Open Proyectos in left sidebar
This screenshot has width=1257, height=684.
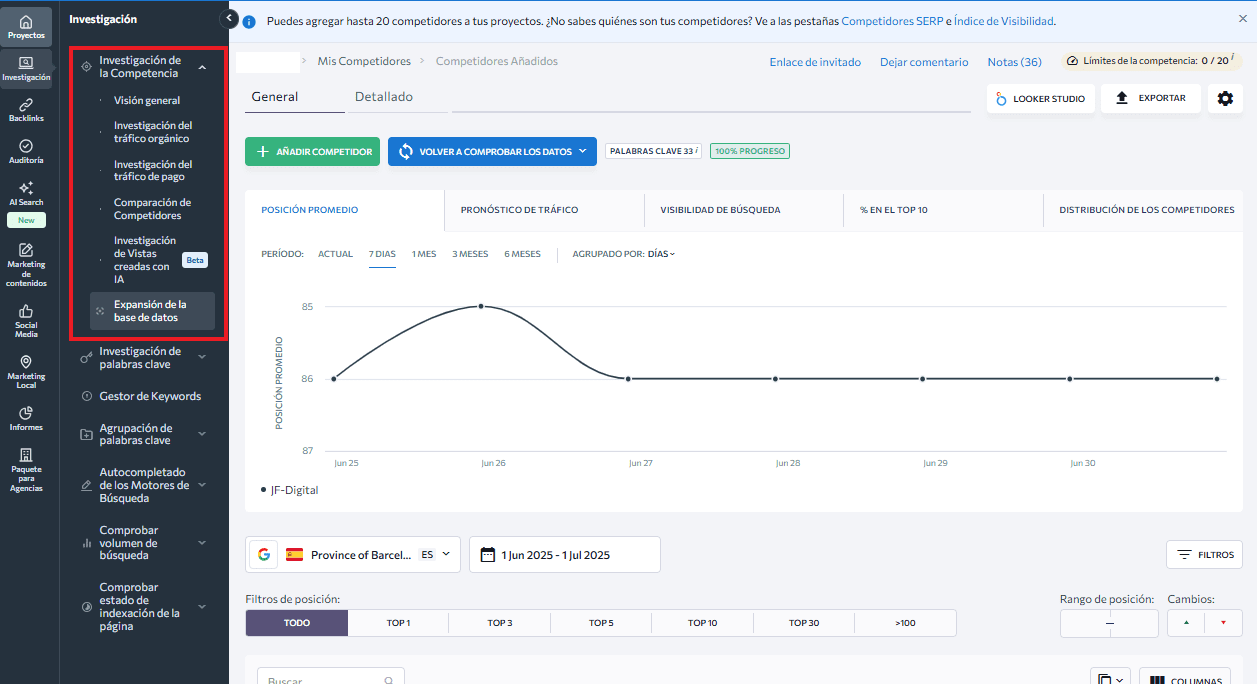(26, 27)
